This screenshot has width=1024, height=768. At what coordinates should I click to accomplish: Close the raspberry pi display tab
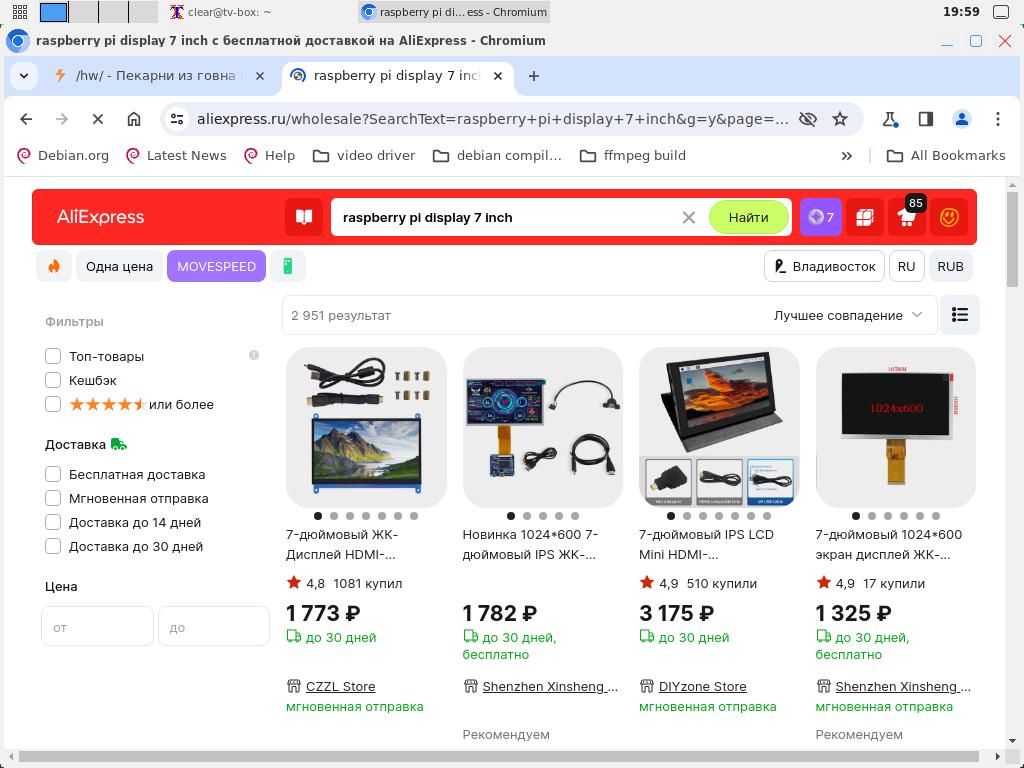[x=498, y=76]
